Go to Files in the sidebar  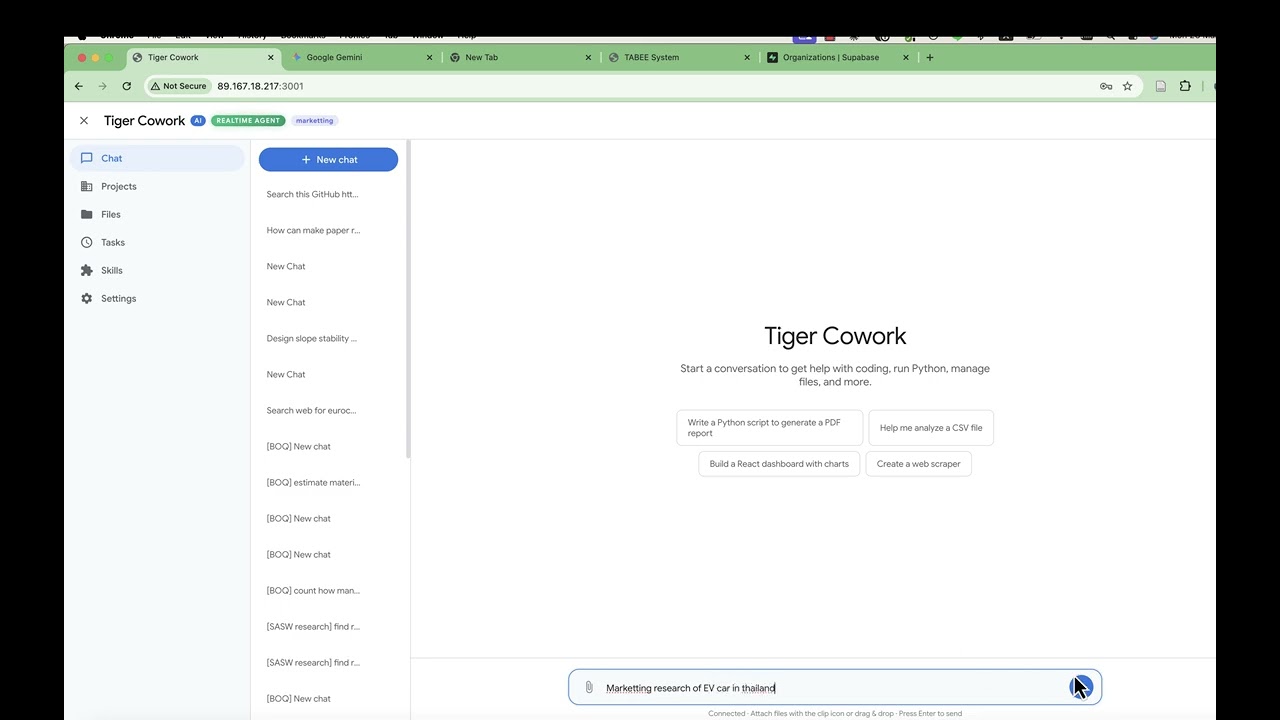point(157,214)
